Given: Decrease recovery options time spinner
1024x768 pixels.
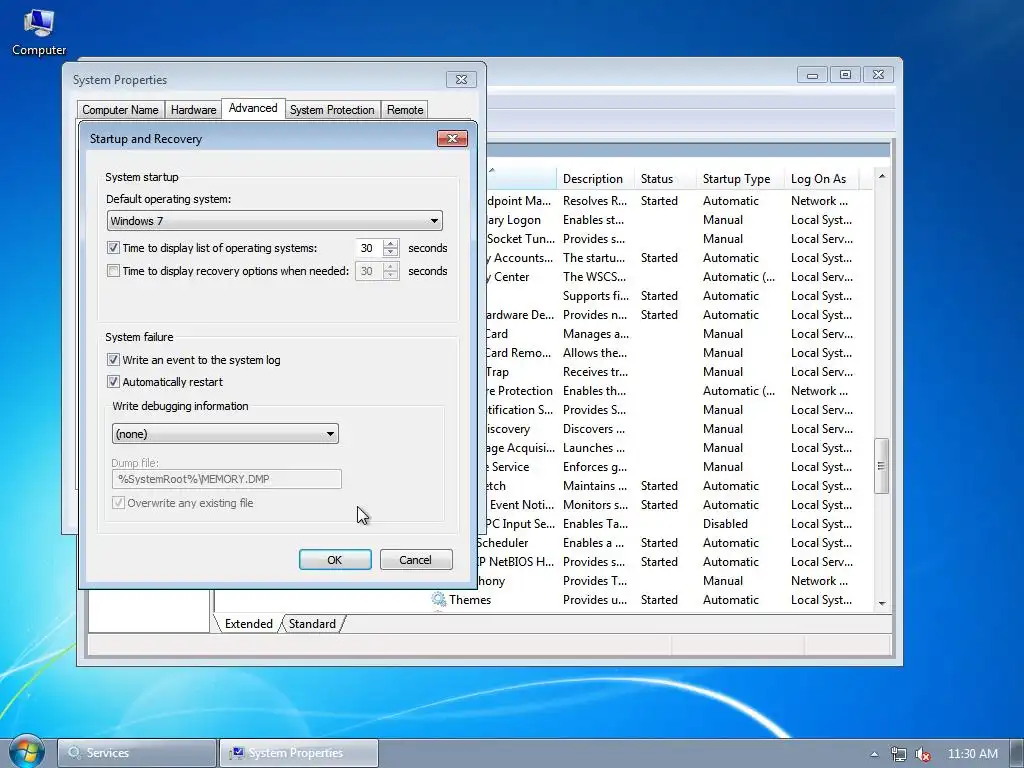Looking at the screenshot, I should coord(391,276).
